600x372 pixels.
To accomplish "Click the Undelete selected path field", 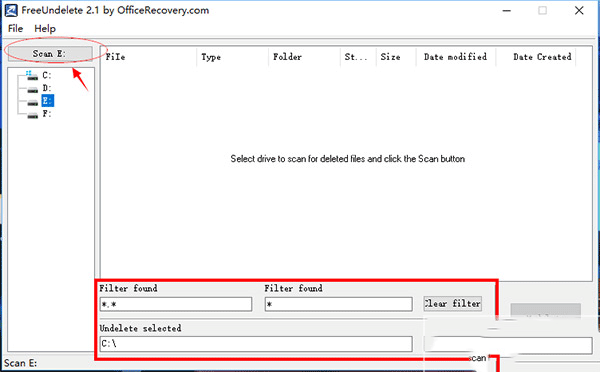I will 256,344.
